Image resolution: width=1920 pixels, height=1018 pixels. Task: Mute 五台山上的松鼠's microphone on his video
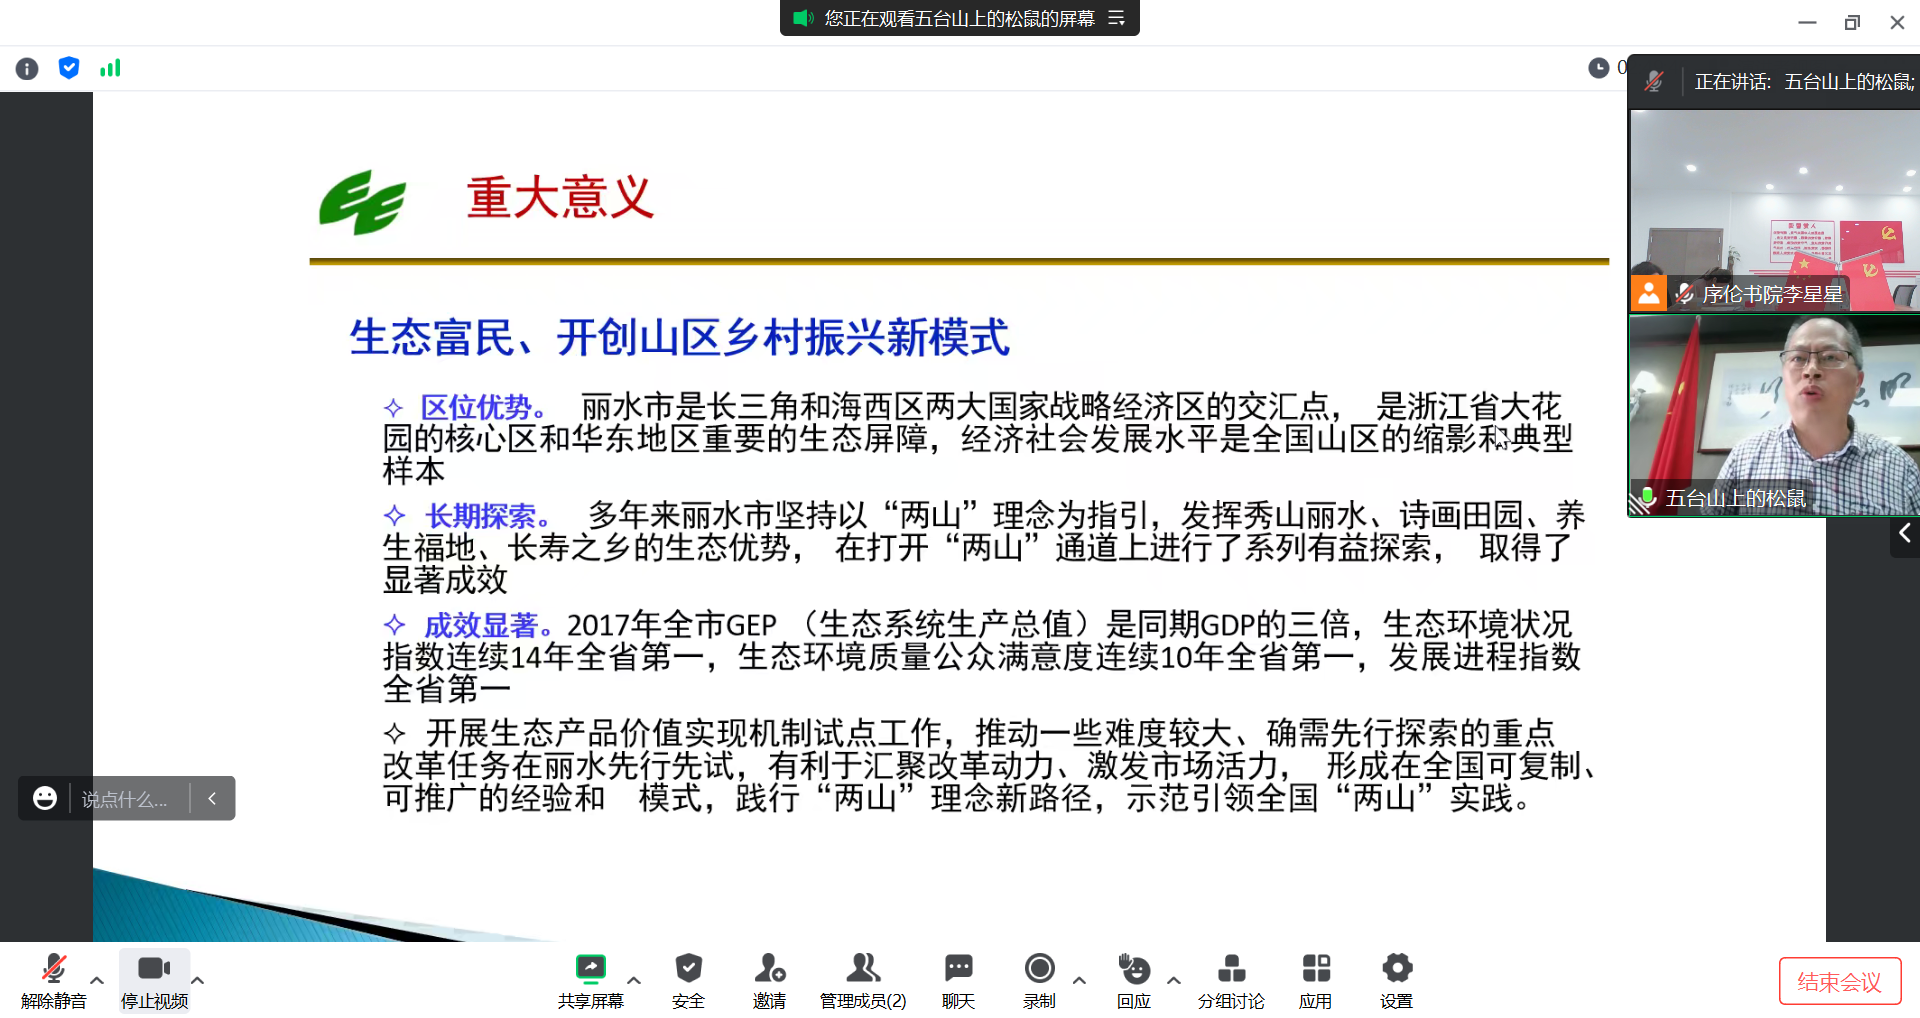pos(1646,497)
